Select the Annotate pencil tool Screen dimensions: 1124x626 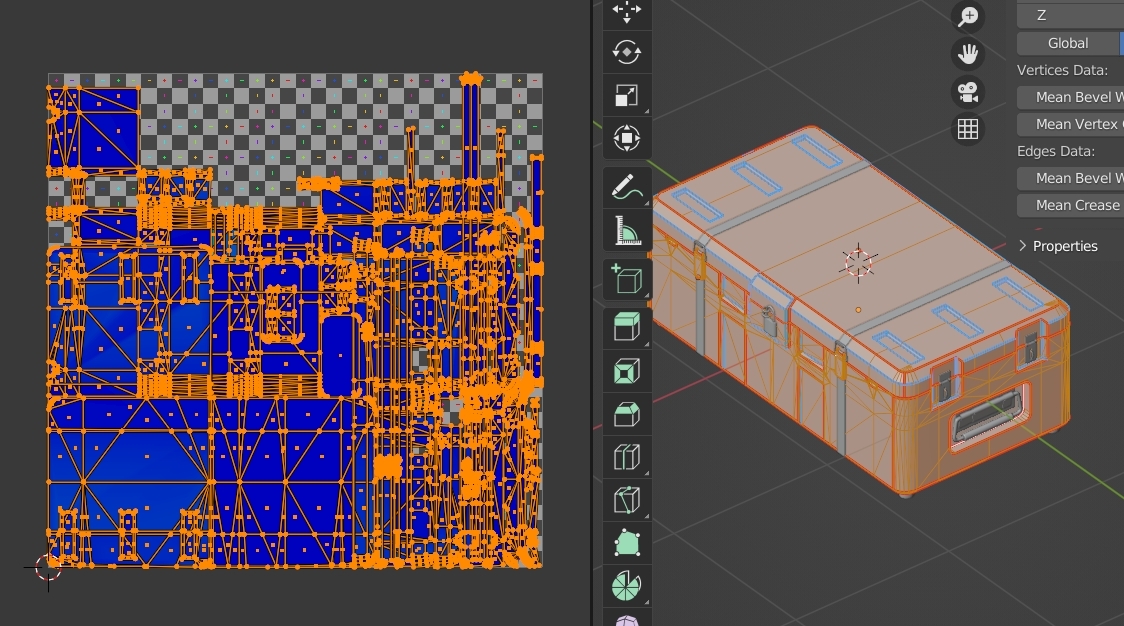coord(627,188)
